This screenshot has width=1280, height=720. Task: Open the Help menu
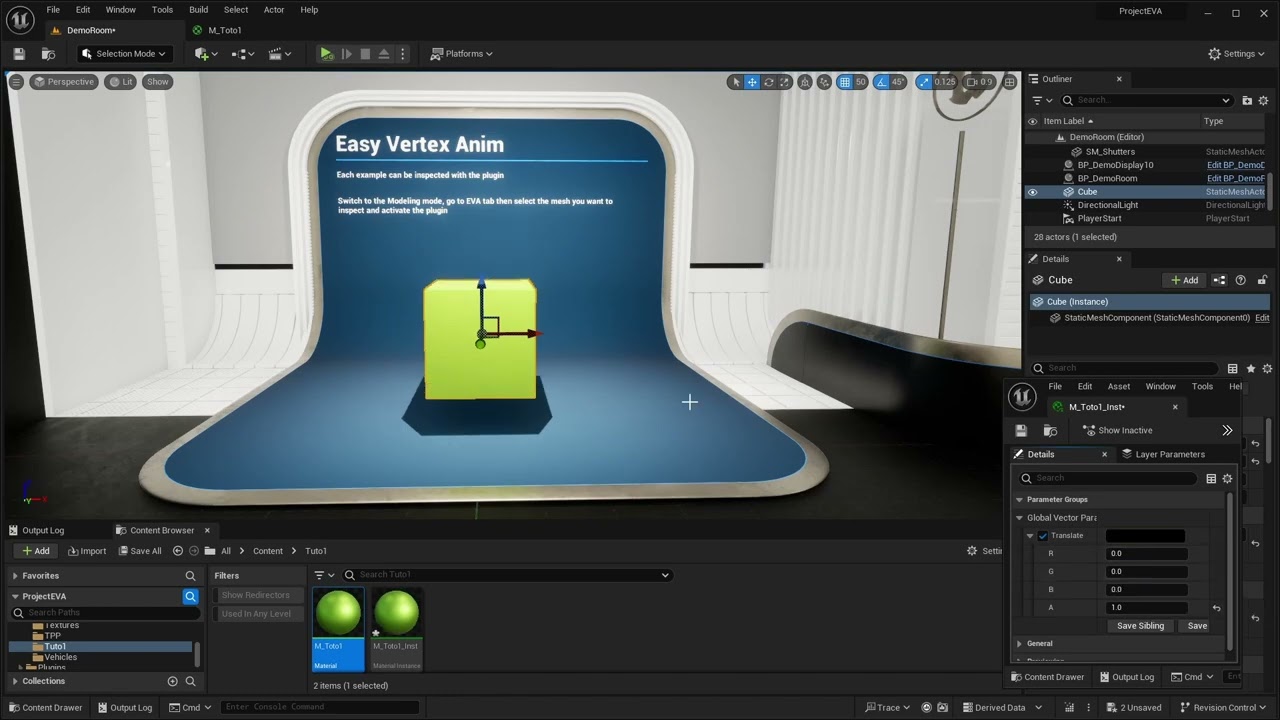[309, 10]
